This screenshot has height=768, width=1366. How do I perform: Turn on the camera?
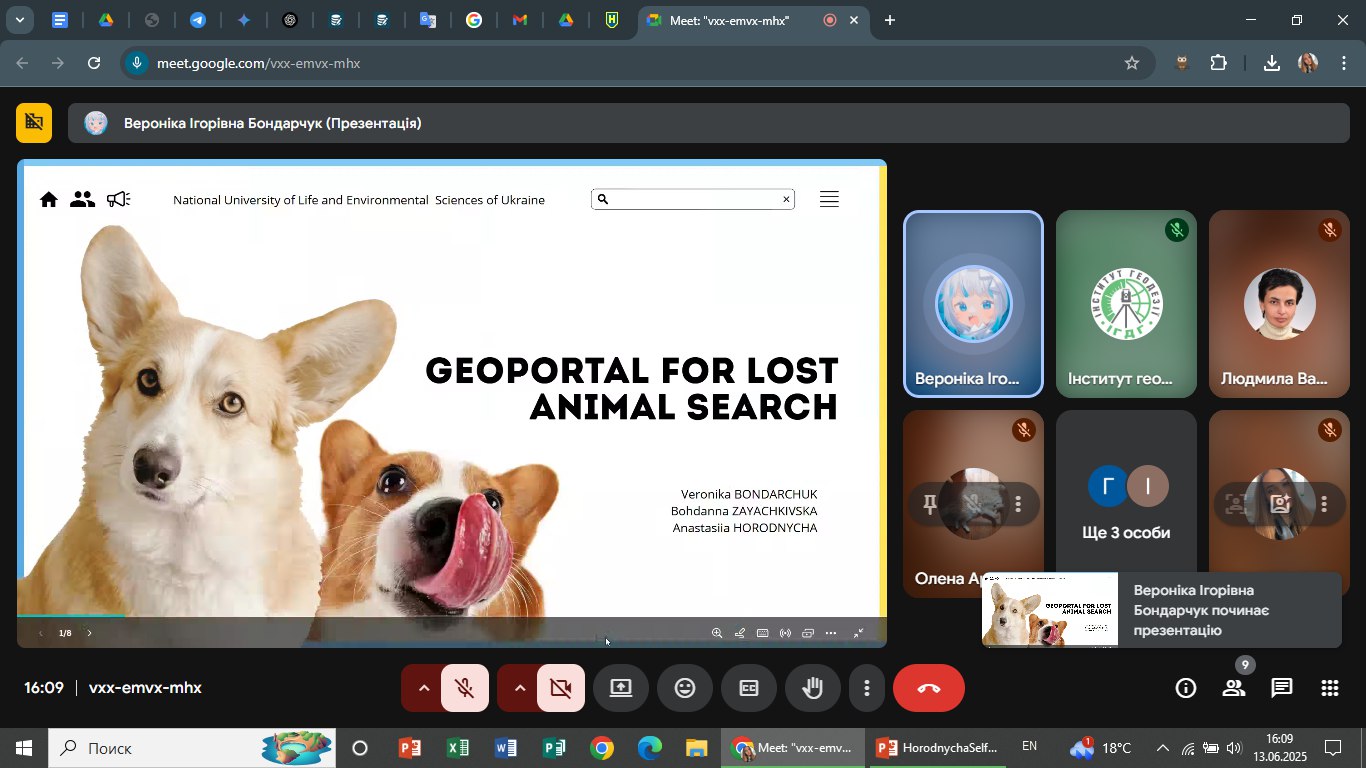tap(560, 688)
